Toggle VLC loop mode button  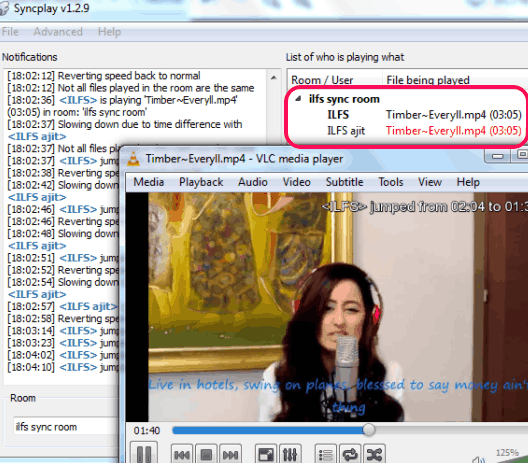350,455
